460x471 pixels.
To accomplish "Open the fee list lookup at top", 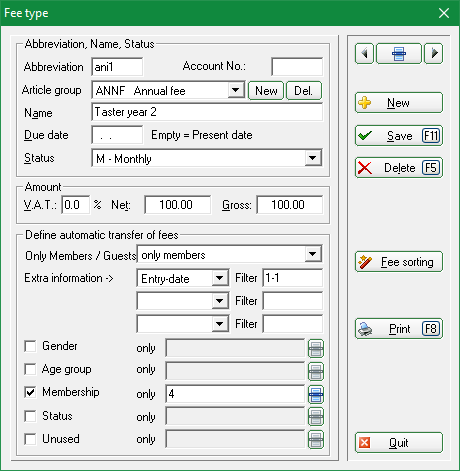I will pos(399,53).
